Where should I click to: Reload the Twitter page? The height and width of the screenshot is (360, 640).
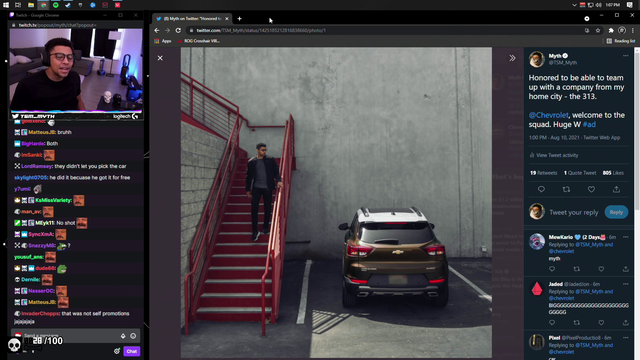click(178, 30)
